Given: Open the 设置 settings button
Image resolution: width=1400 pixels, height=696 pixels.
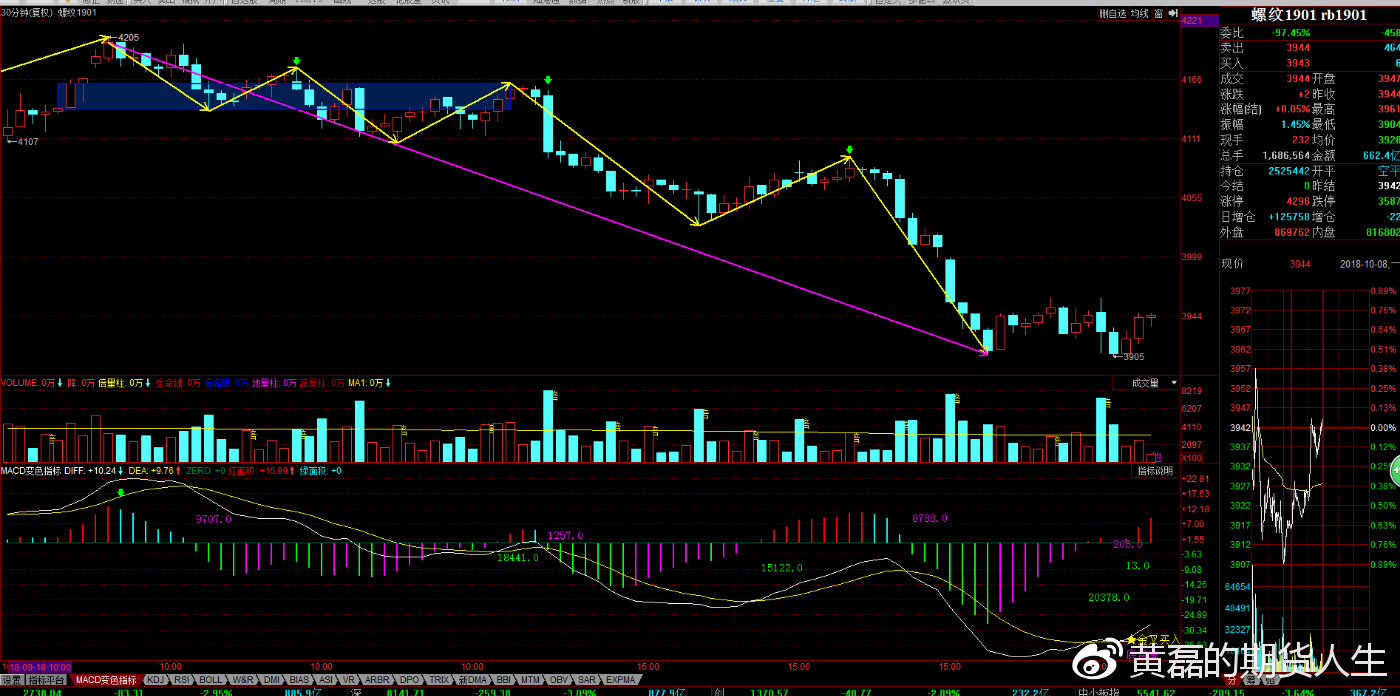Looking at the screenshot, I should pos(12,679).
